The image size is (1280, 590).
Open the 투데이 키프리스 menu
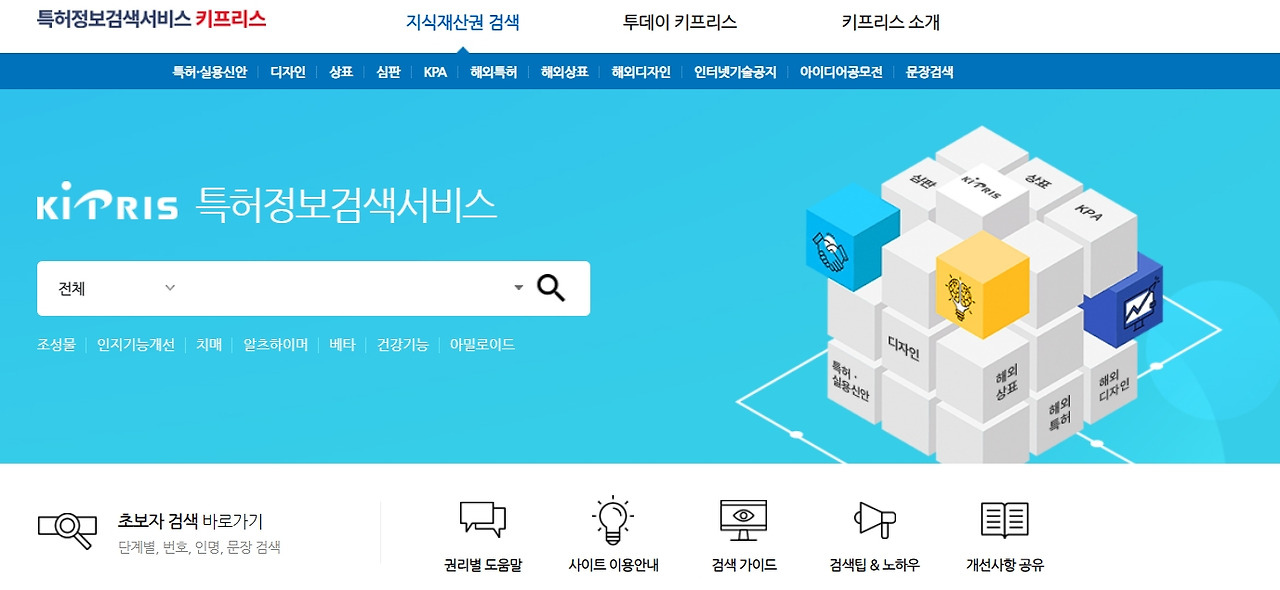pyautogui.click(x=680, y=22)
